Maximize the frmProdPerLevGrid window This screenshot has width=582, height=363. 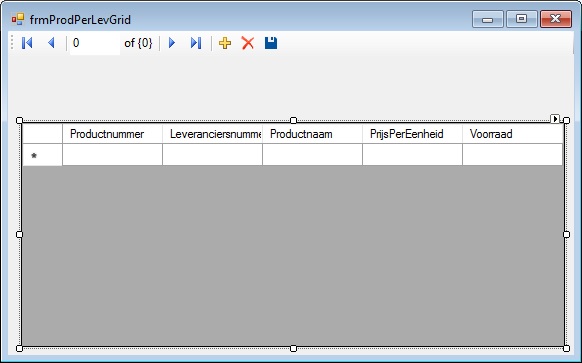click(521, 19)
